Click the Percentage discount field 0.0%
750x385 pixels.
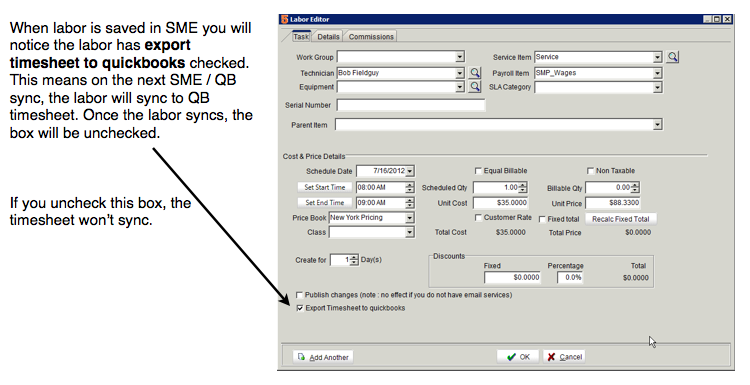coord(570,277)
